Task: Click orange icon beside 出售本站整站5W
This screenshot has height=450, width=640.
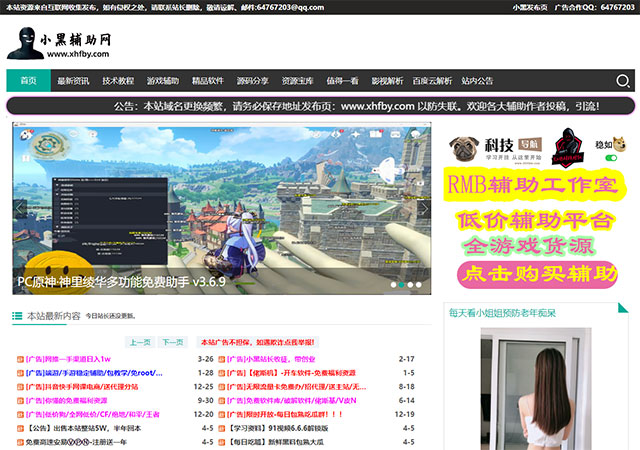Action: click(x=20, y=428)
